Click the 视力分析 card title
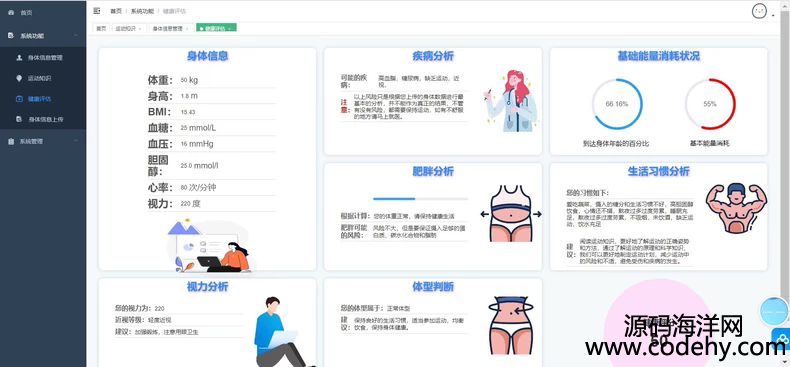The height and width of the screenshot is (367, 790). click(208, 287)
